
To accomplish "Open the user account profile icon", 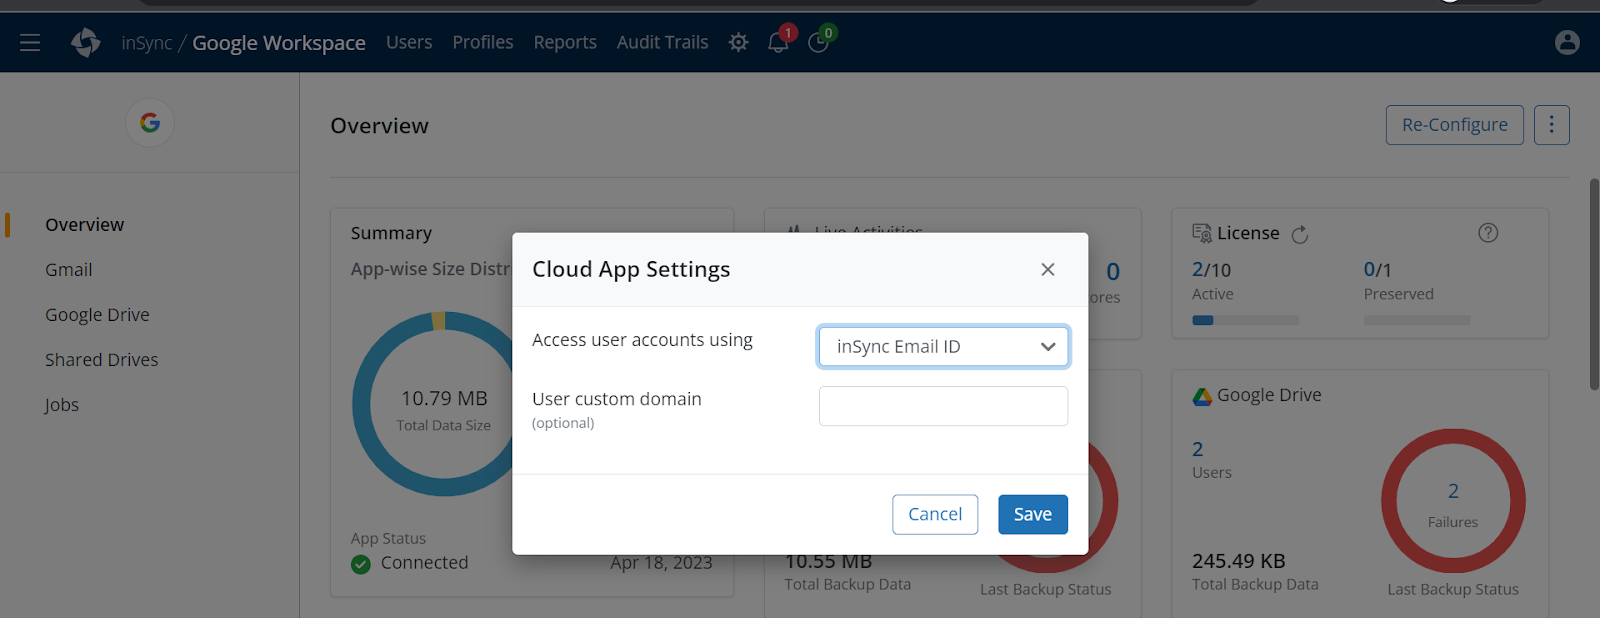I will pos(1567,42).
